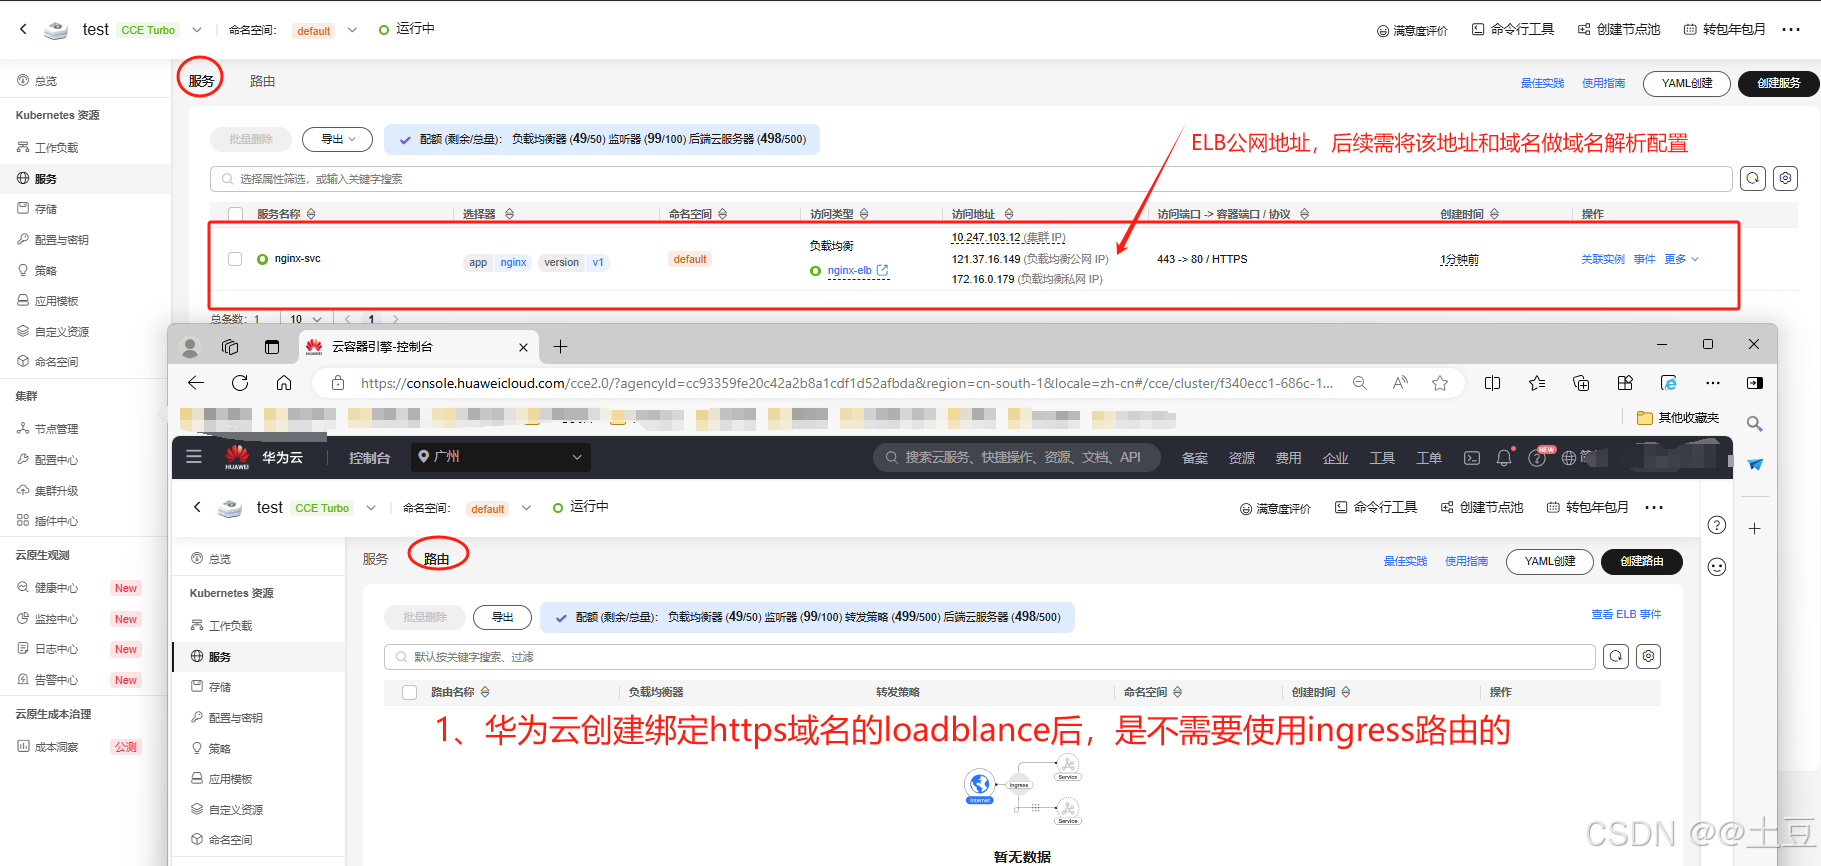Select all services checkbox in background table
The width and height of the screenshot is (1821, 866).
click(x=236, y=214)
